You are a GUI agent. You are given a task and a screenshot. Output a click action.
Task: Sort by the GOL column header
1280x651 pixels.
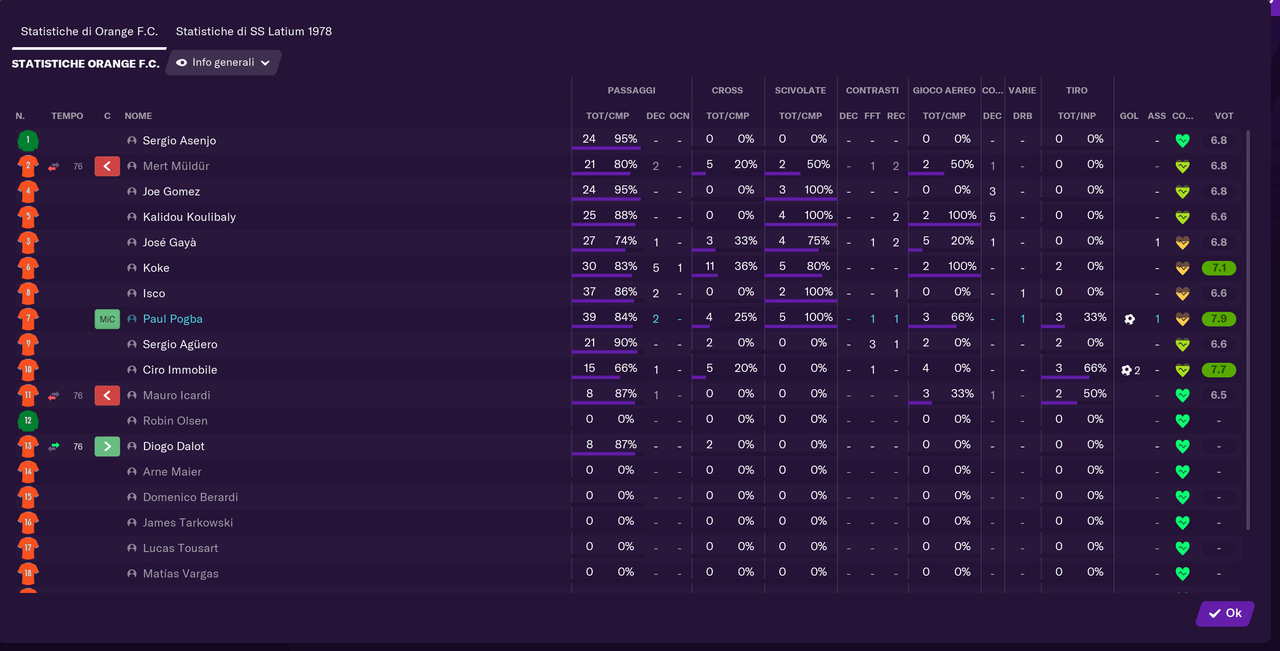tap(1129, 116)
